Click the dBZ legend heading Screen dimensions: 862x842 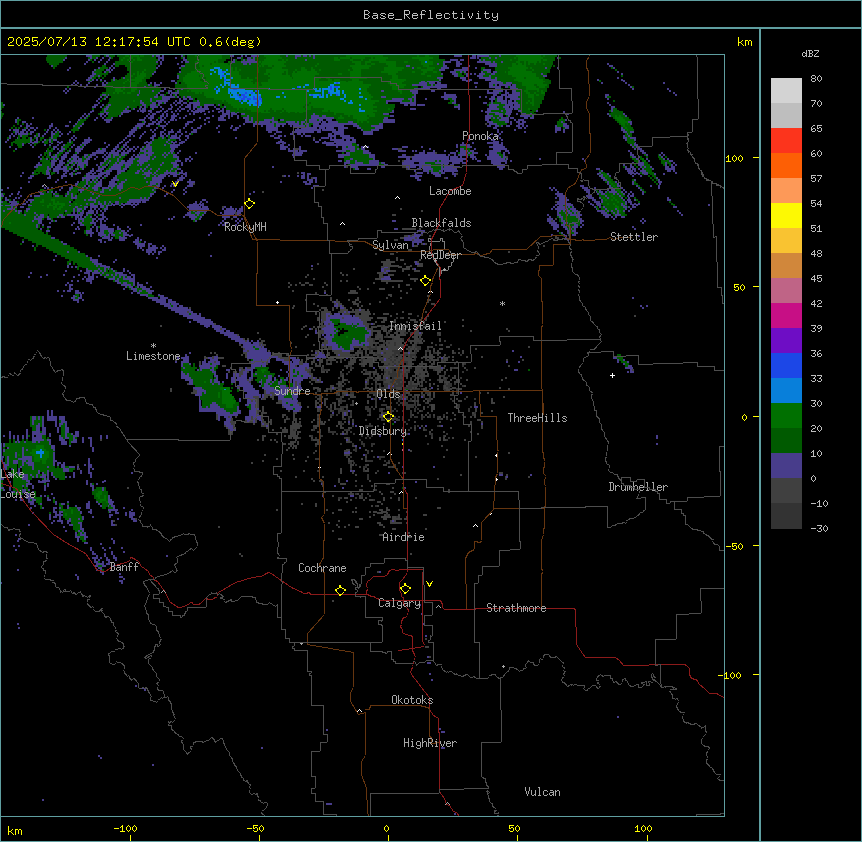[810, 54]
